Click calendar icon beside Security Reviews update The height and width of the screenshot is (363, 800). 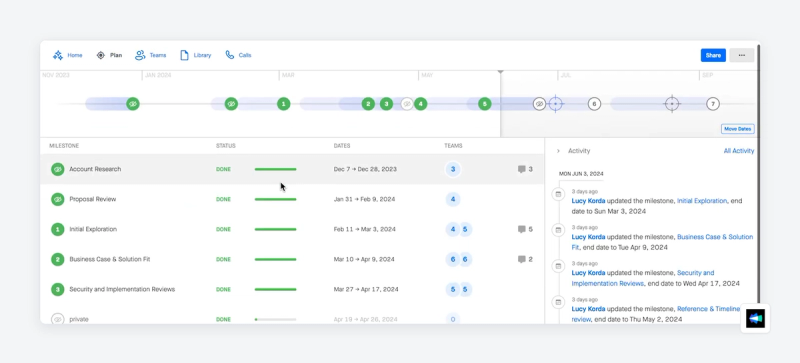pyautogui.click(x=558, y=266)
